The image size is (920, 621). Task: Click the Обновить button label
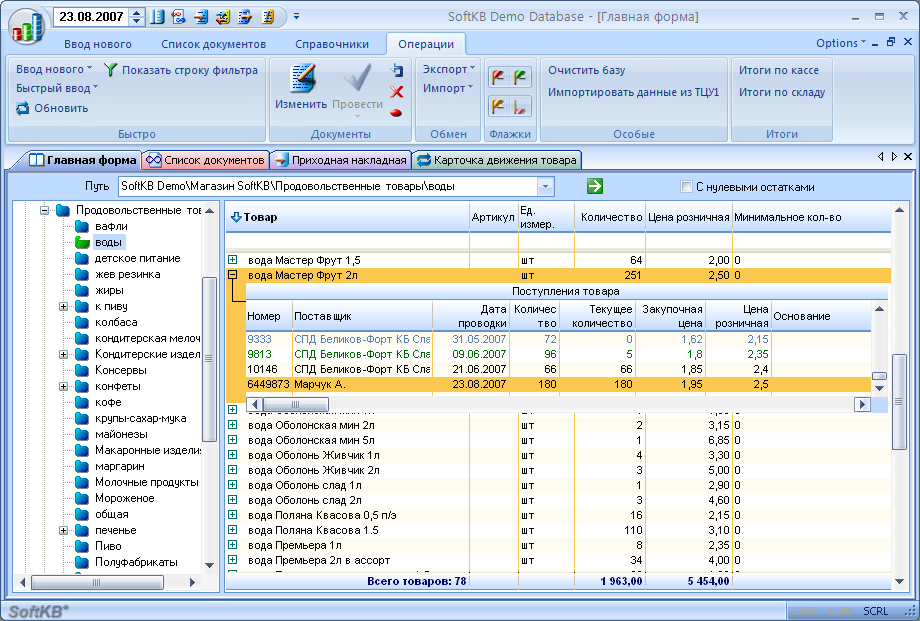[x=61, y=108]
